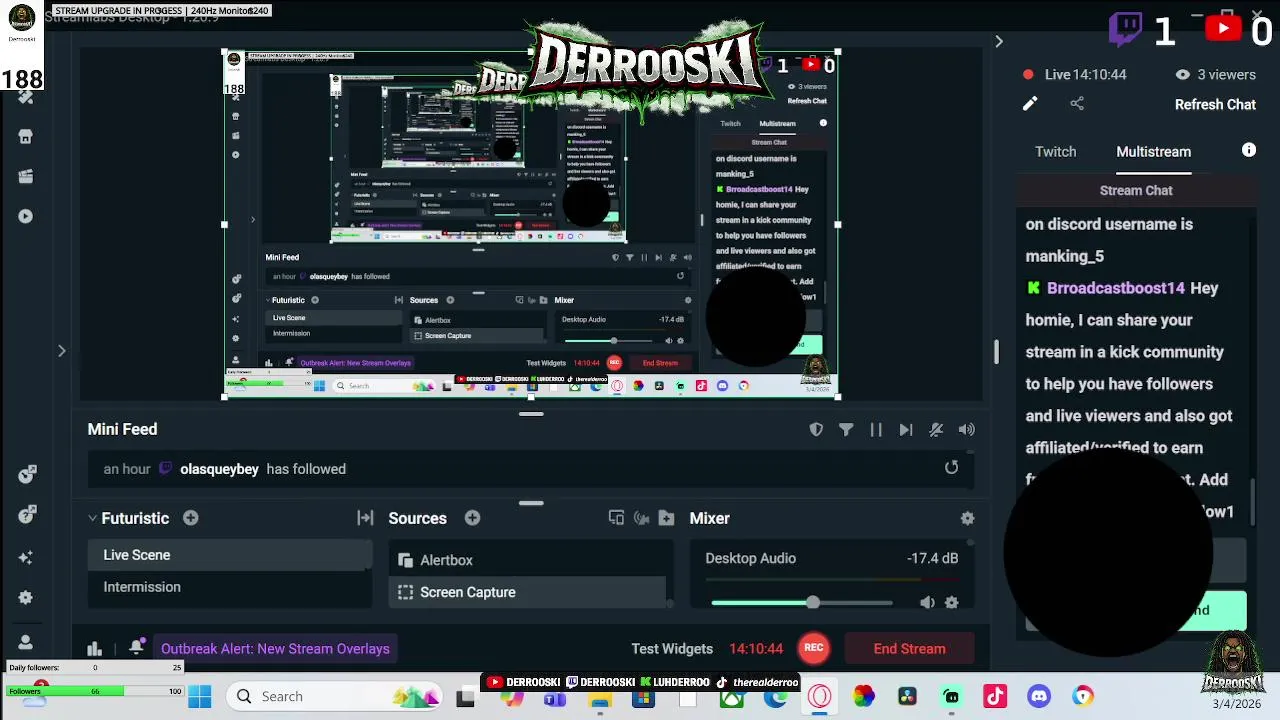Select the Alertbox source
Viewport: 1280px width, 720px height.
(527, 560)
